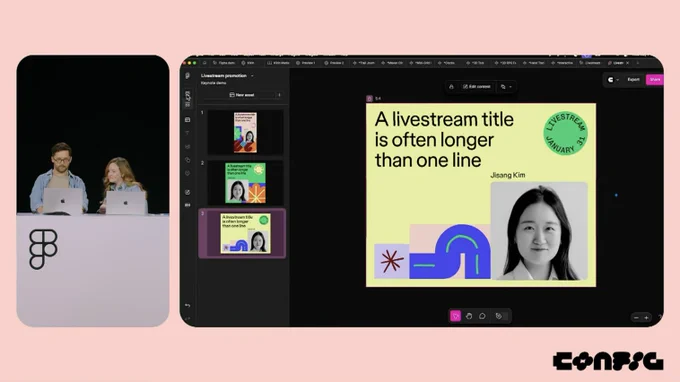Image resolution: width=680 pixels, height=382 pixels.
Task: Click the Export button
Action: [x=634, y=80]
